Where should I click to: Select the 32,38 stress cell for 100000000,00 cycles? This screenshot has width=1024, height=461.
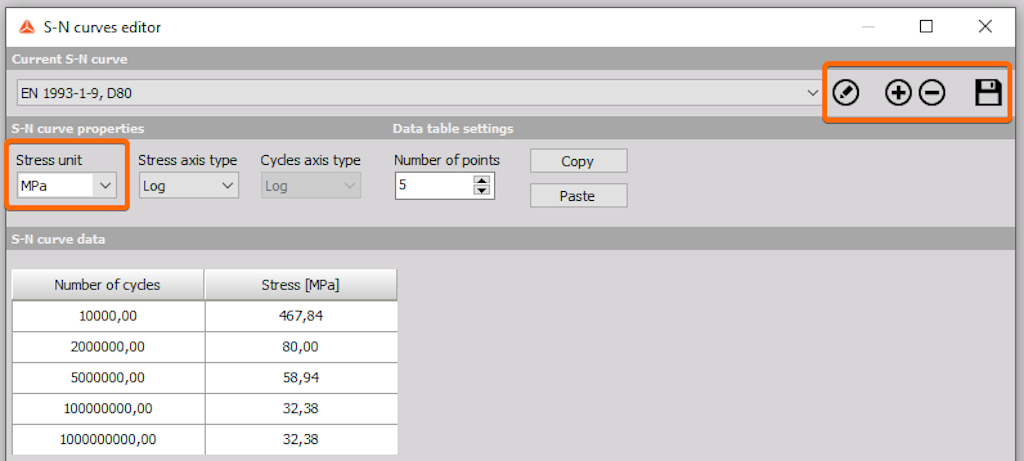point(300,408)
